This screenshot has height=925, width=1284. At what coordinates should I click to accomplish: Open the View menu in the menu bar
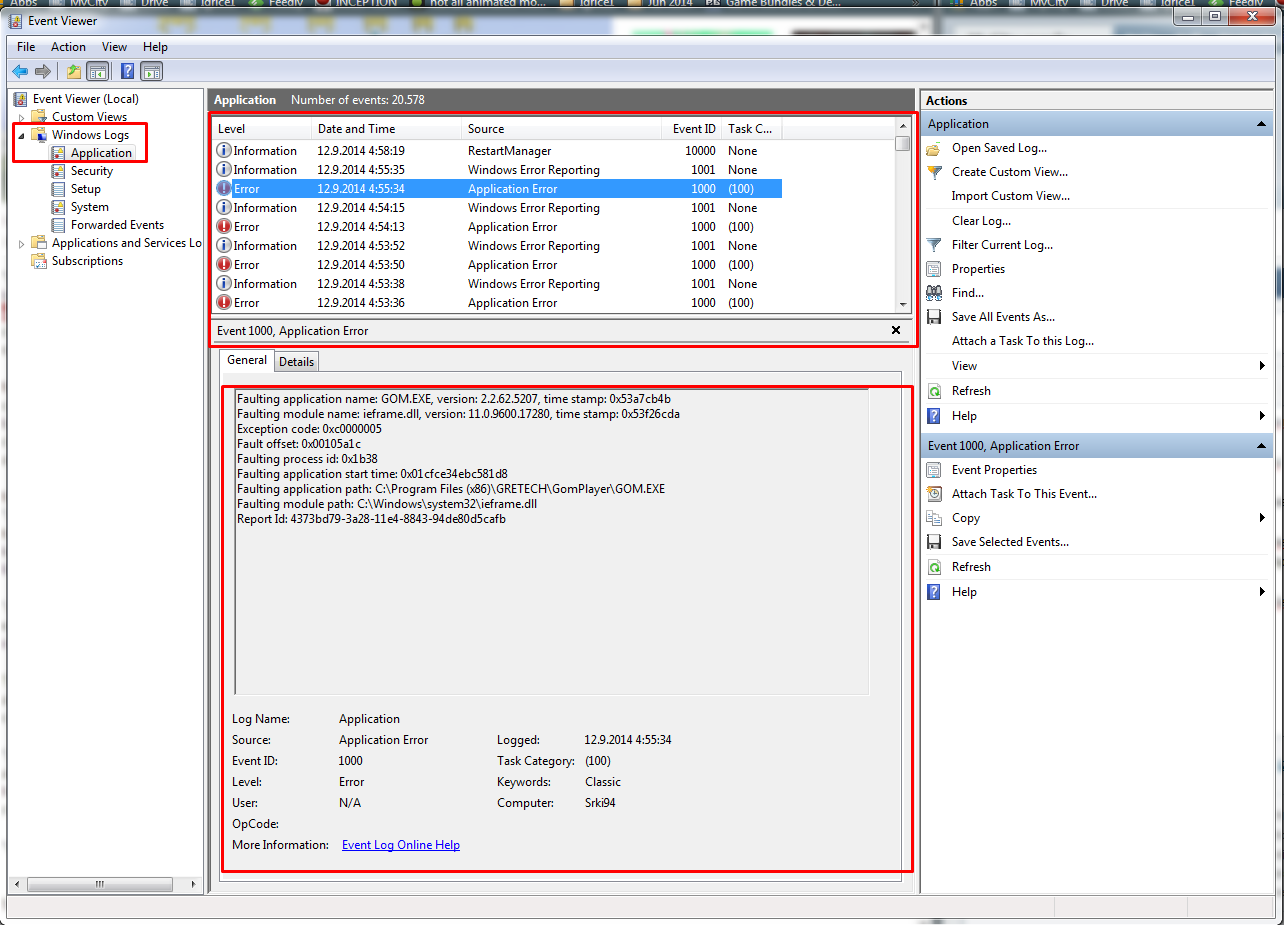[115, 47]
